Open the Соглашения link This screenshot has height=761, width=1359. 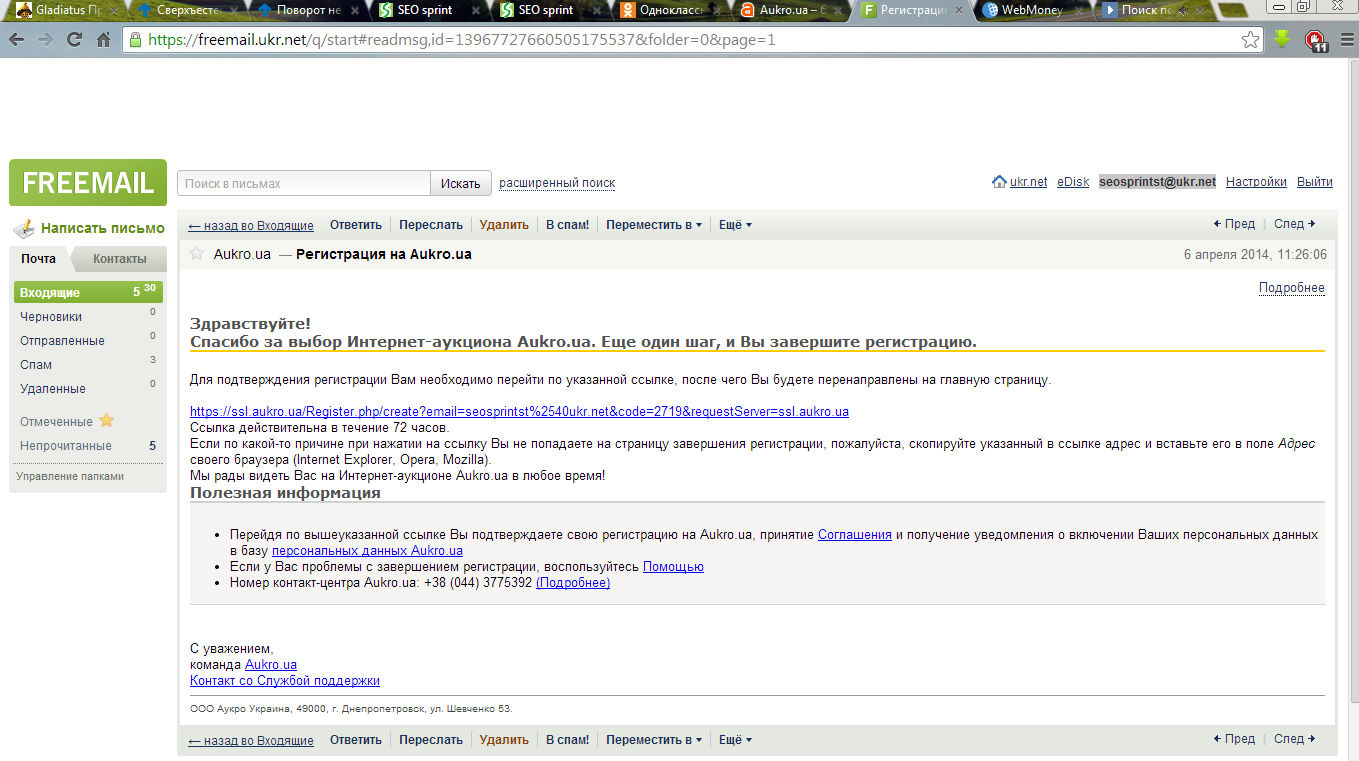click(x=855, y=534)
